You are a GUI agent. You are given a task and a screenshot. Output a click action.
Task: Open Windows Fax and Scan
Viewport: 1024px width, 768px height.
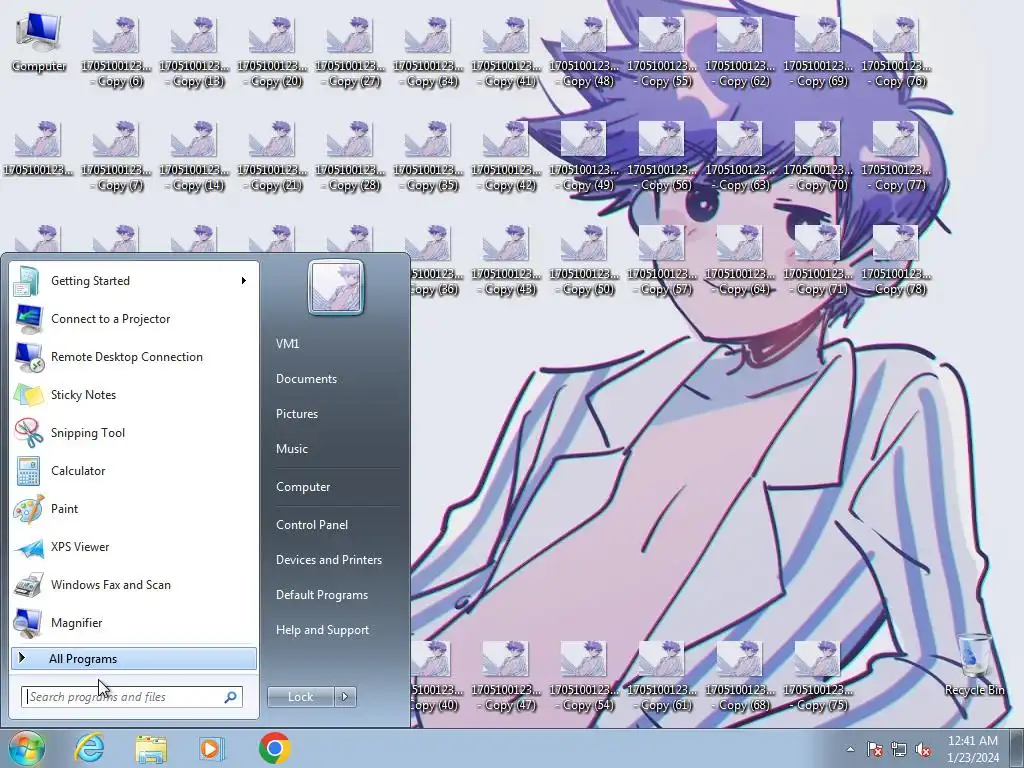click(134, 584)
